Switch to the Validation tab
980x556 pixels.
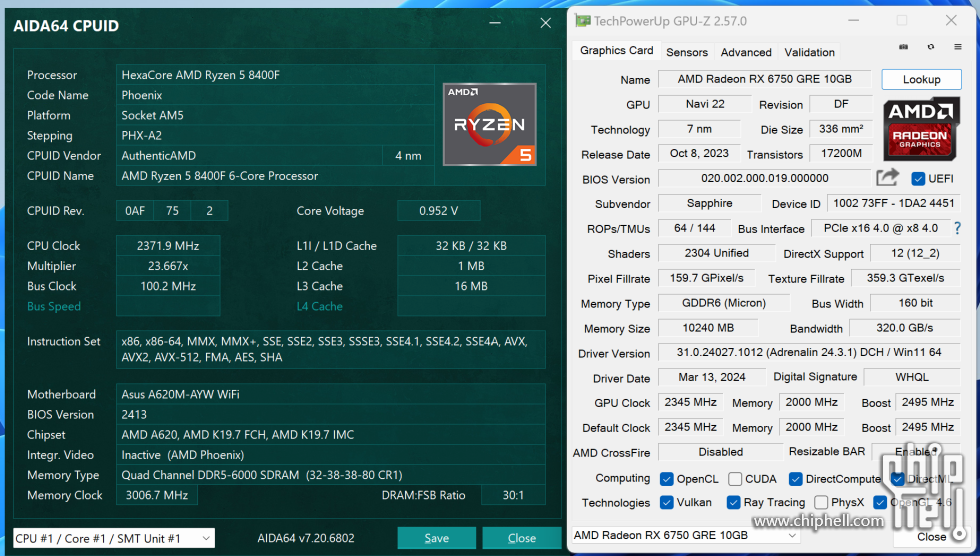coord(809,52)
